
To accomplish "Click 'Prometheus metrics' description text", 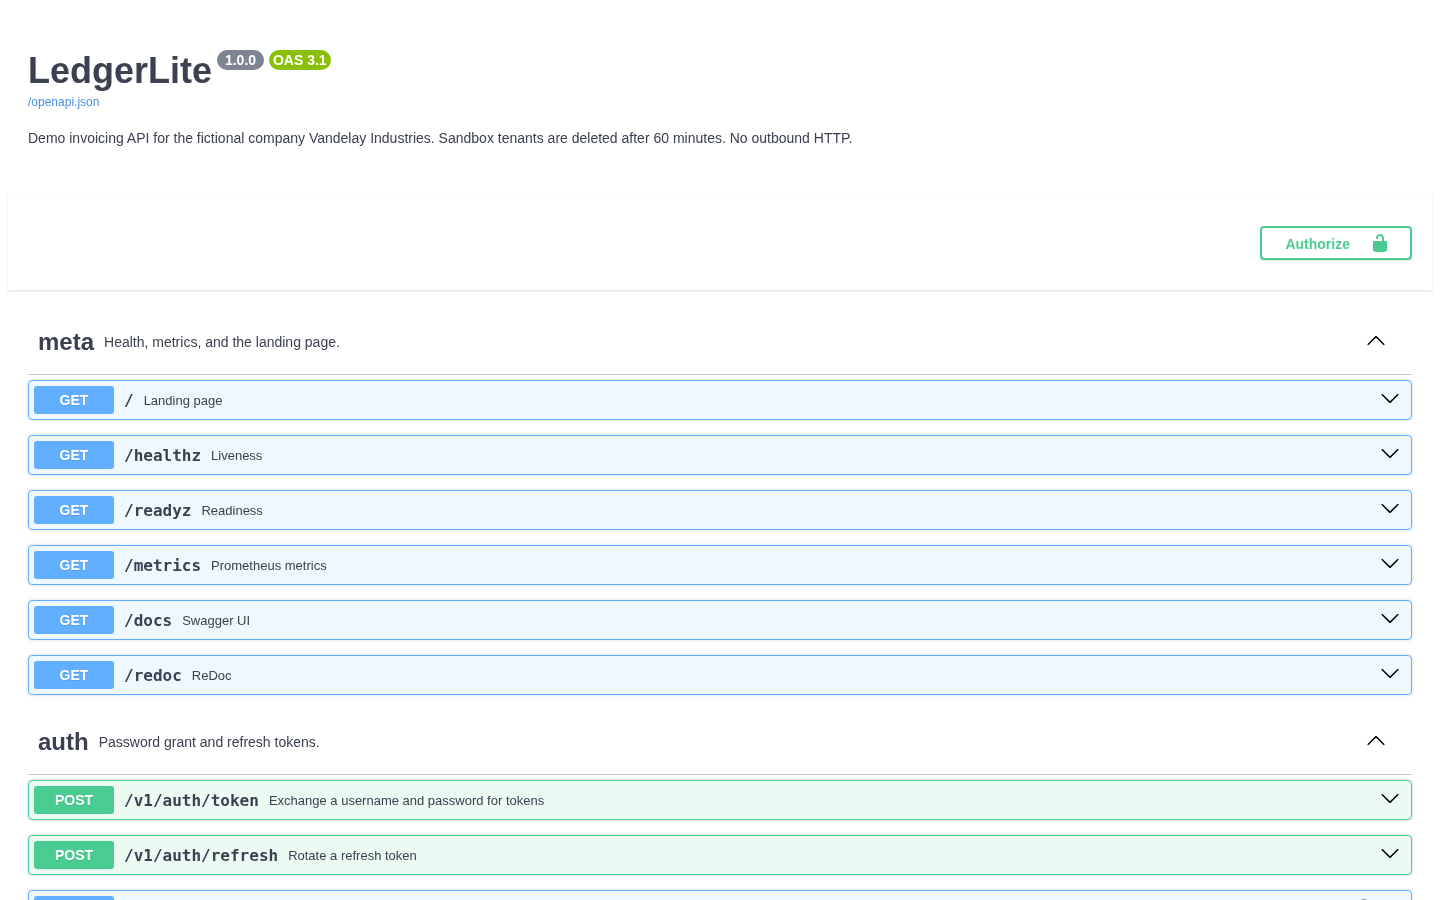I will click(x=269, y=566).
